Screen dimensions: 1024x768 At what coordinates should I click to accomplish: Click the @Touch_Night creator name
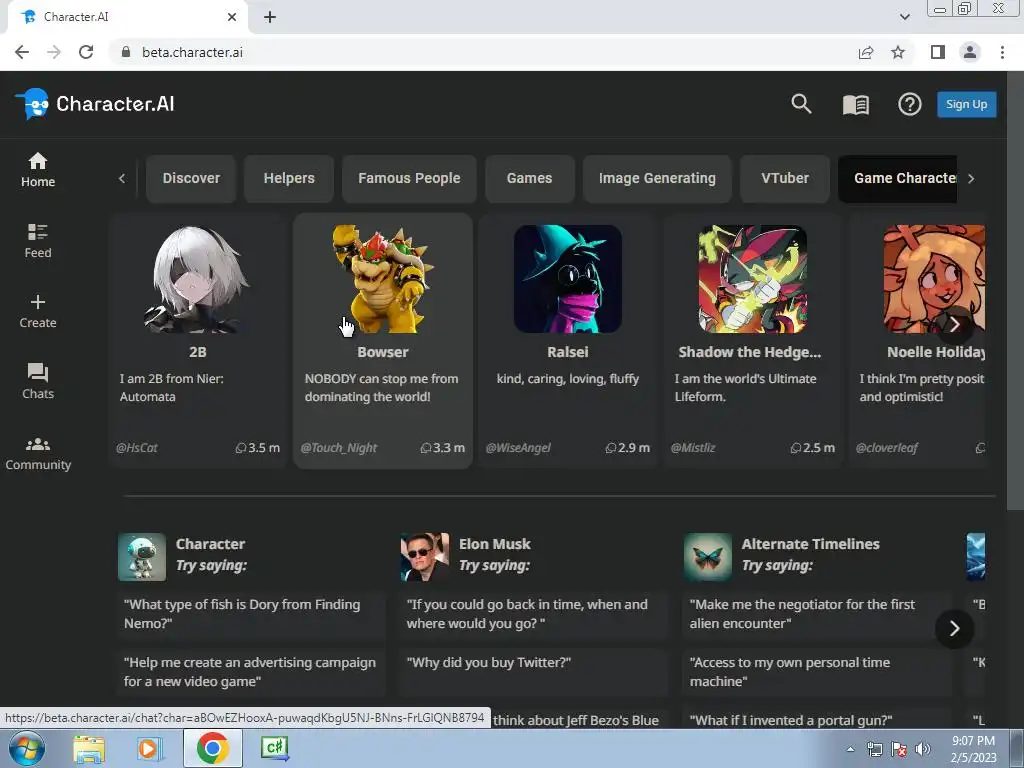click(x=339, y=448)
